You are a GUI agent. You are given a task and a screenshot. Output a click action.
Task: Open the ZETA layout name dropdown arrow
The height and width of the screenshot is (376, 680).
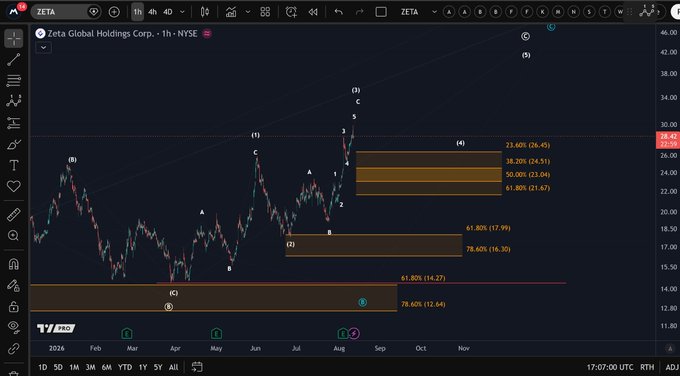click(x=434, y=12)
